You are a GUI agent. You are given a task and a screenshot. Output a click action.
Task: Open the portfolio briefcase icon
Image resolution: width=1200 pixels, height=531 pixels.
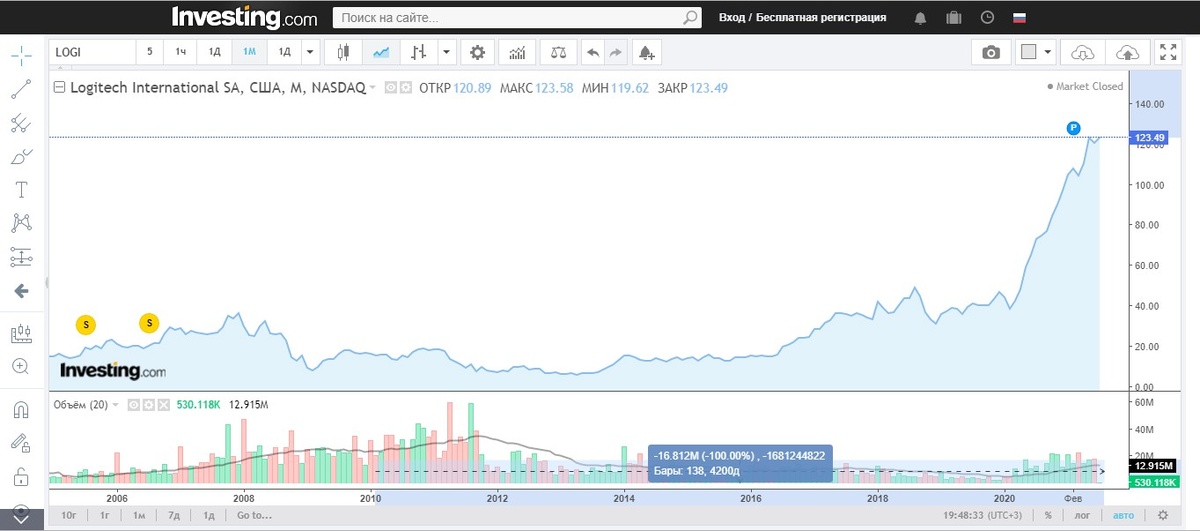coord(953,18)
